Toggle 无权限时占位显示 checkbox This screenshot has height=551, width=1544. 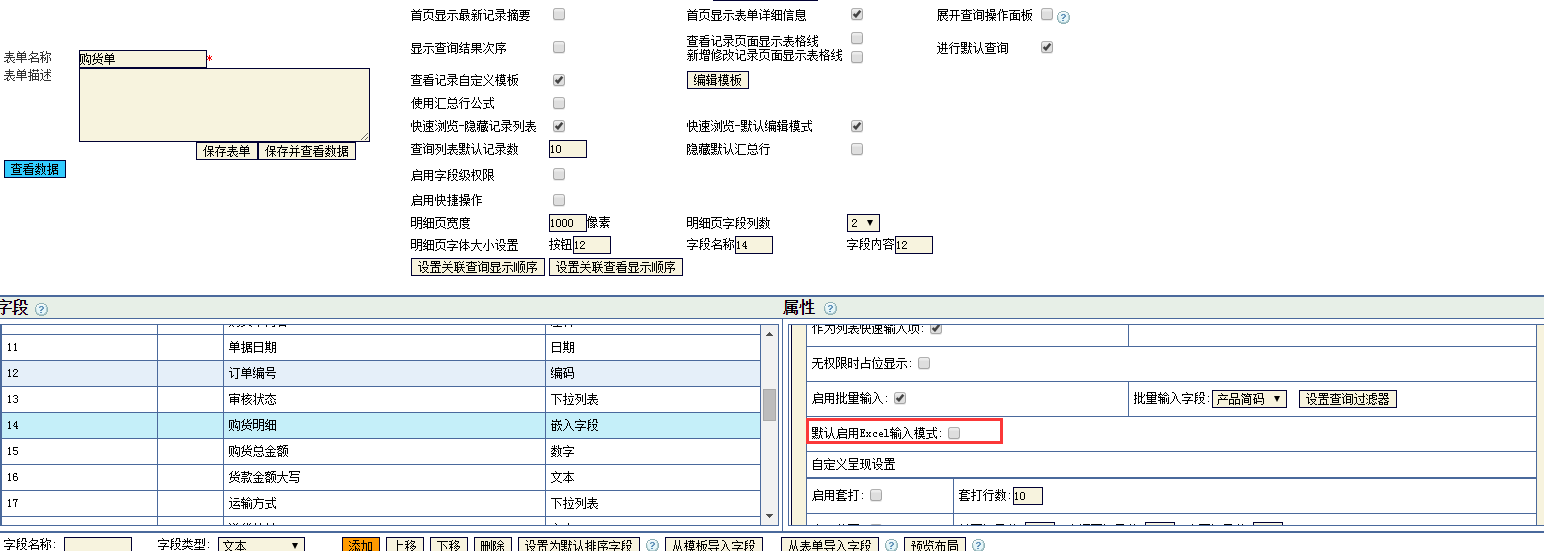[924, 363]
